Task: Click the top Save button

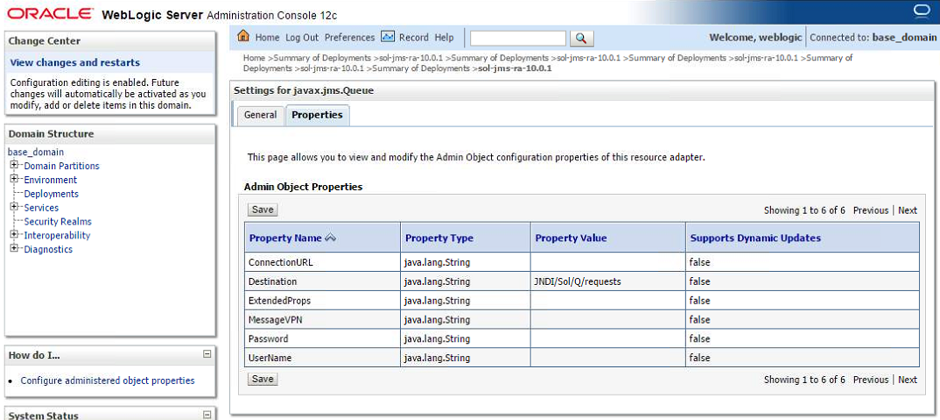Action: coord(262,210)
